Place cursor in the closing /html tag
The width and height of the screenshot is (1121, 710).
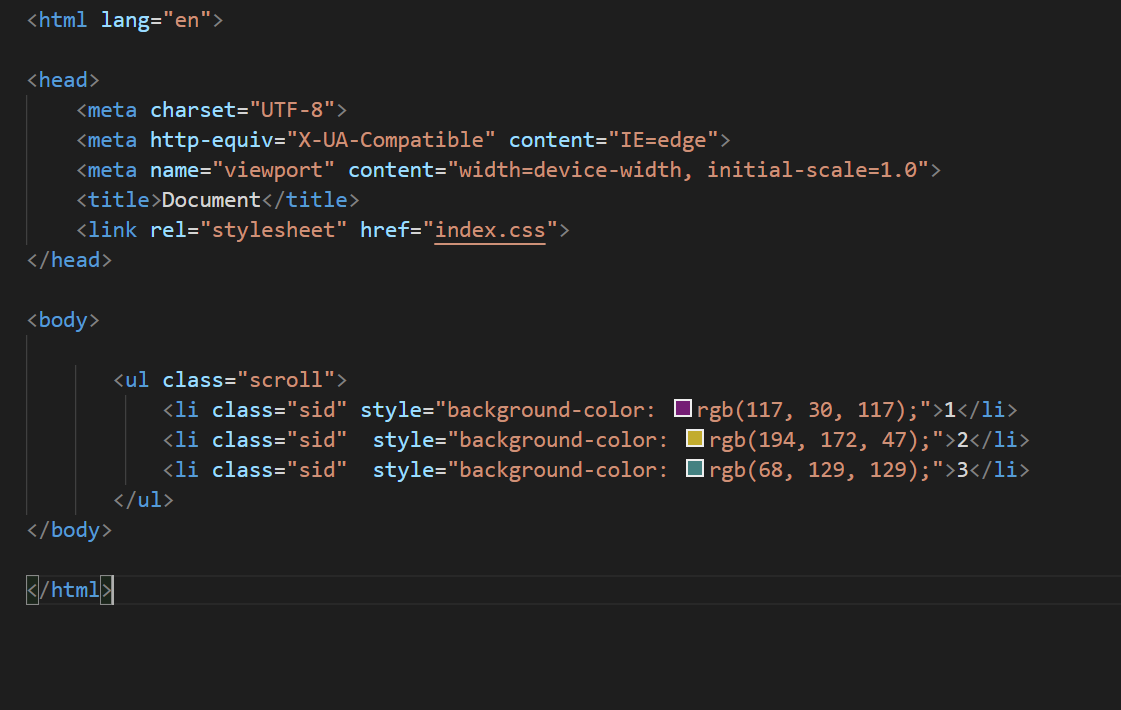69,590
